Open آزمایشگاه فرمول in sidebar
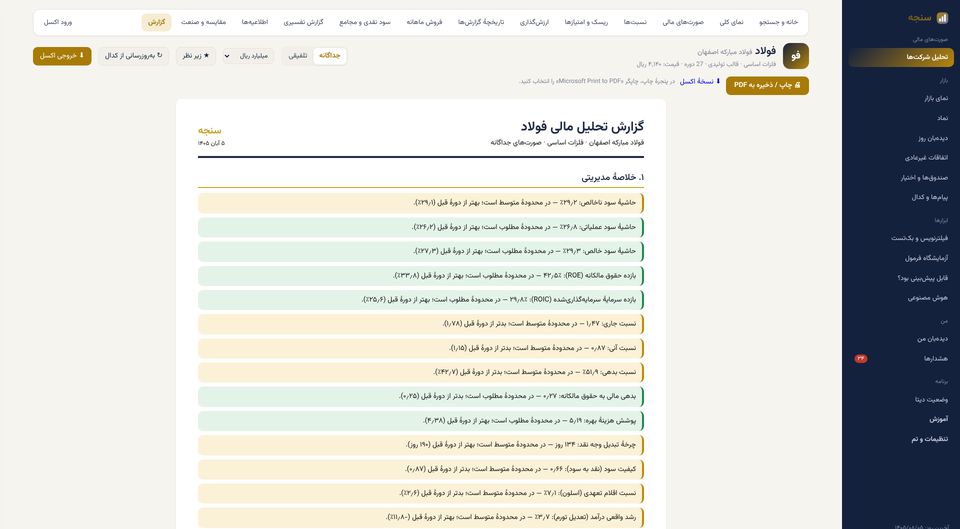 click(901, 258)
